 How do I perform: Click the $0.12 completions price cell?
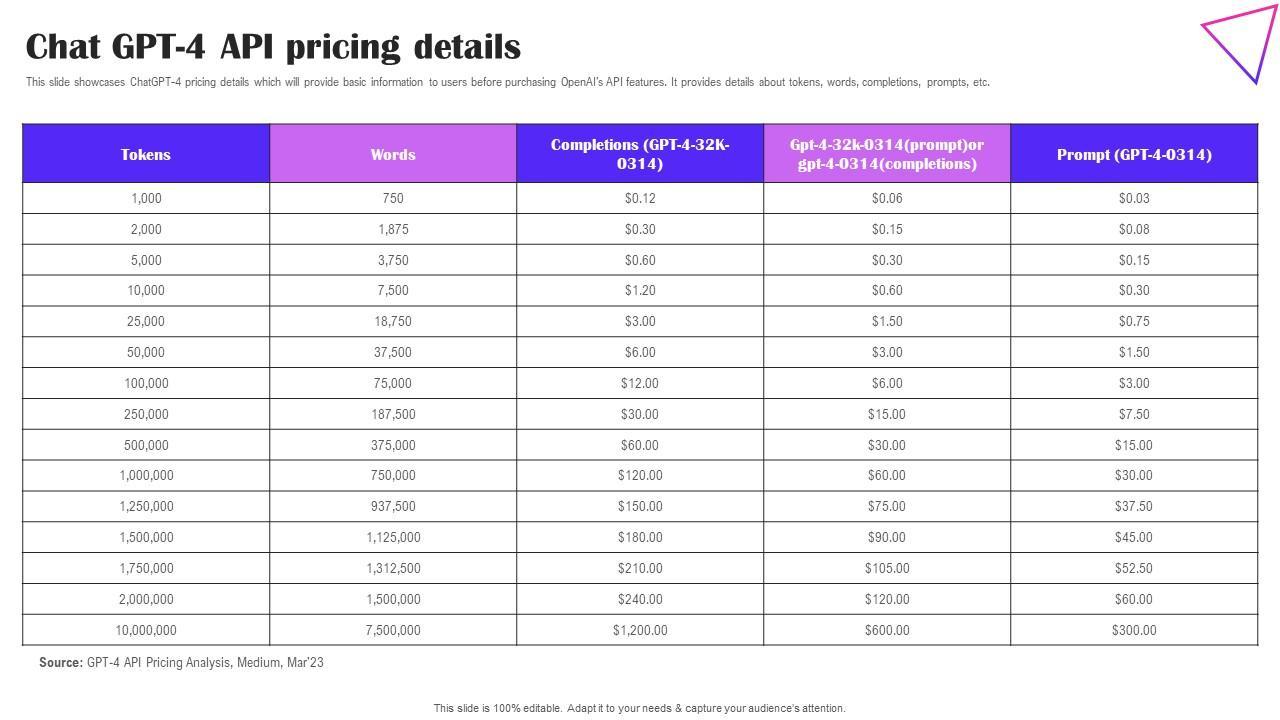pyautogui.click(x=640, y=198)
